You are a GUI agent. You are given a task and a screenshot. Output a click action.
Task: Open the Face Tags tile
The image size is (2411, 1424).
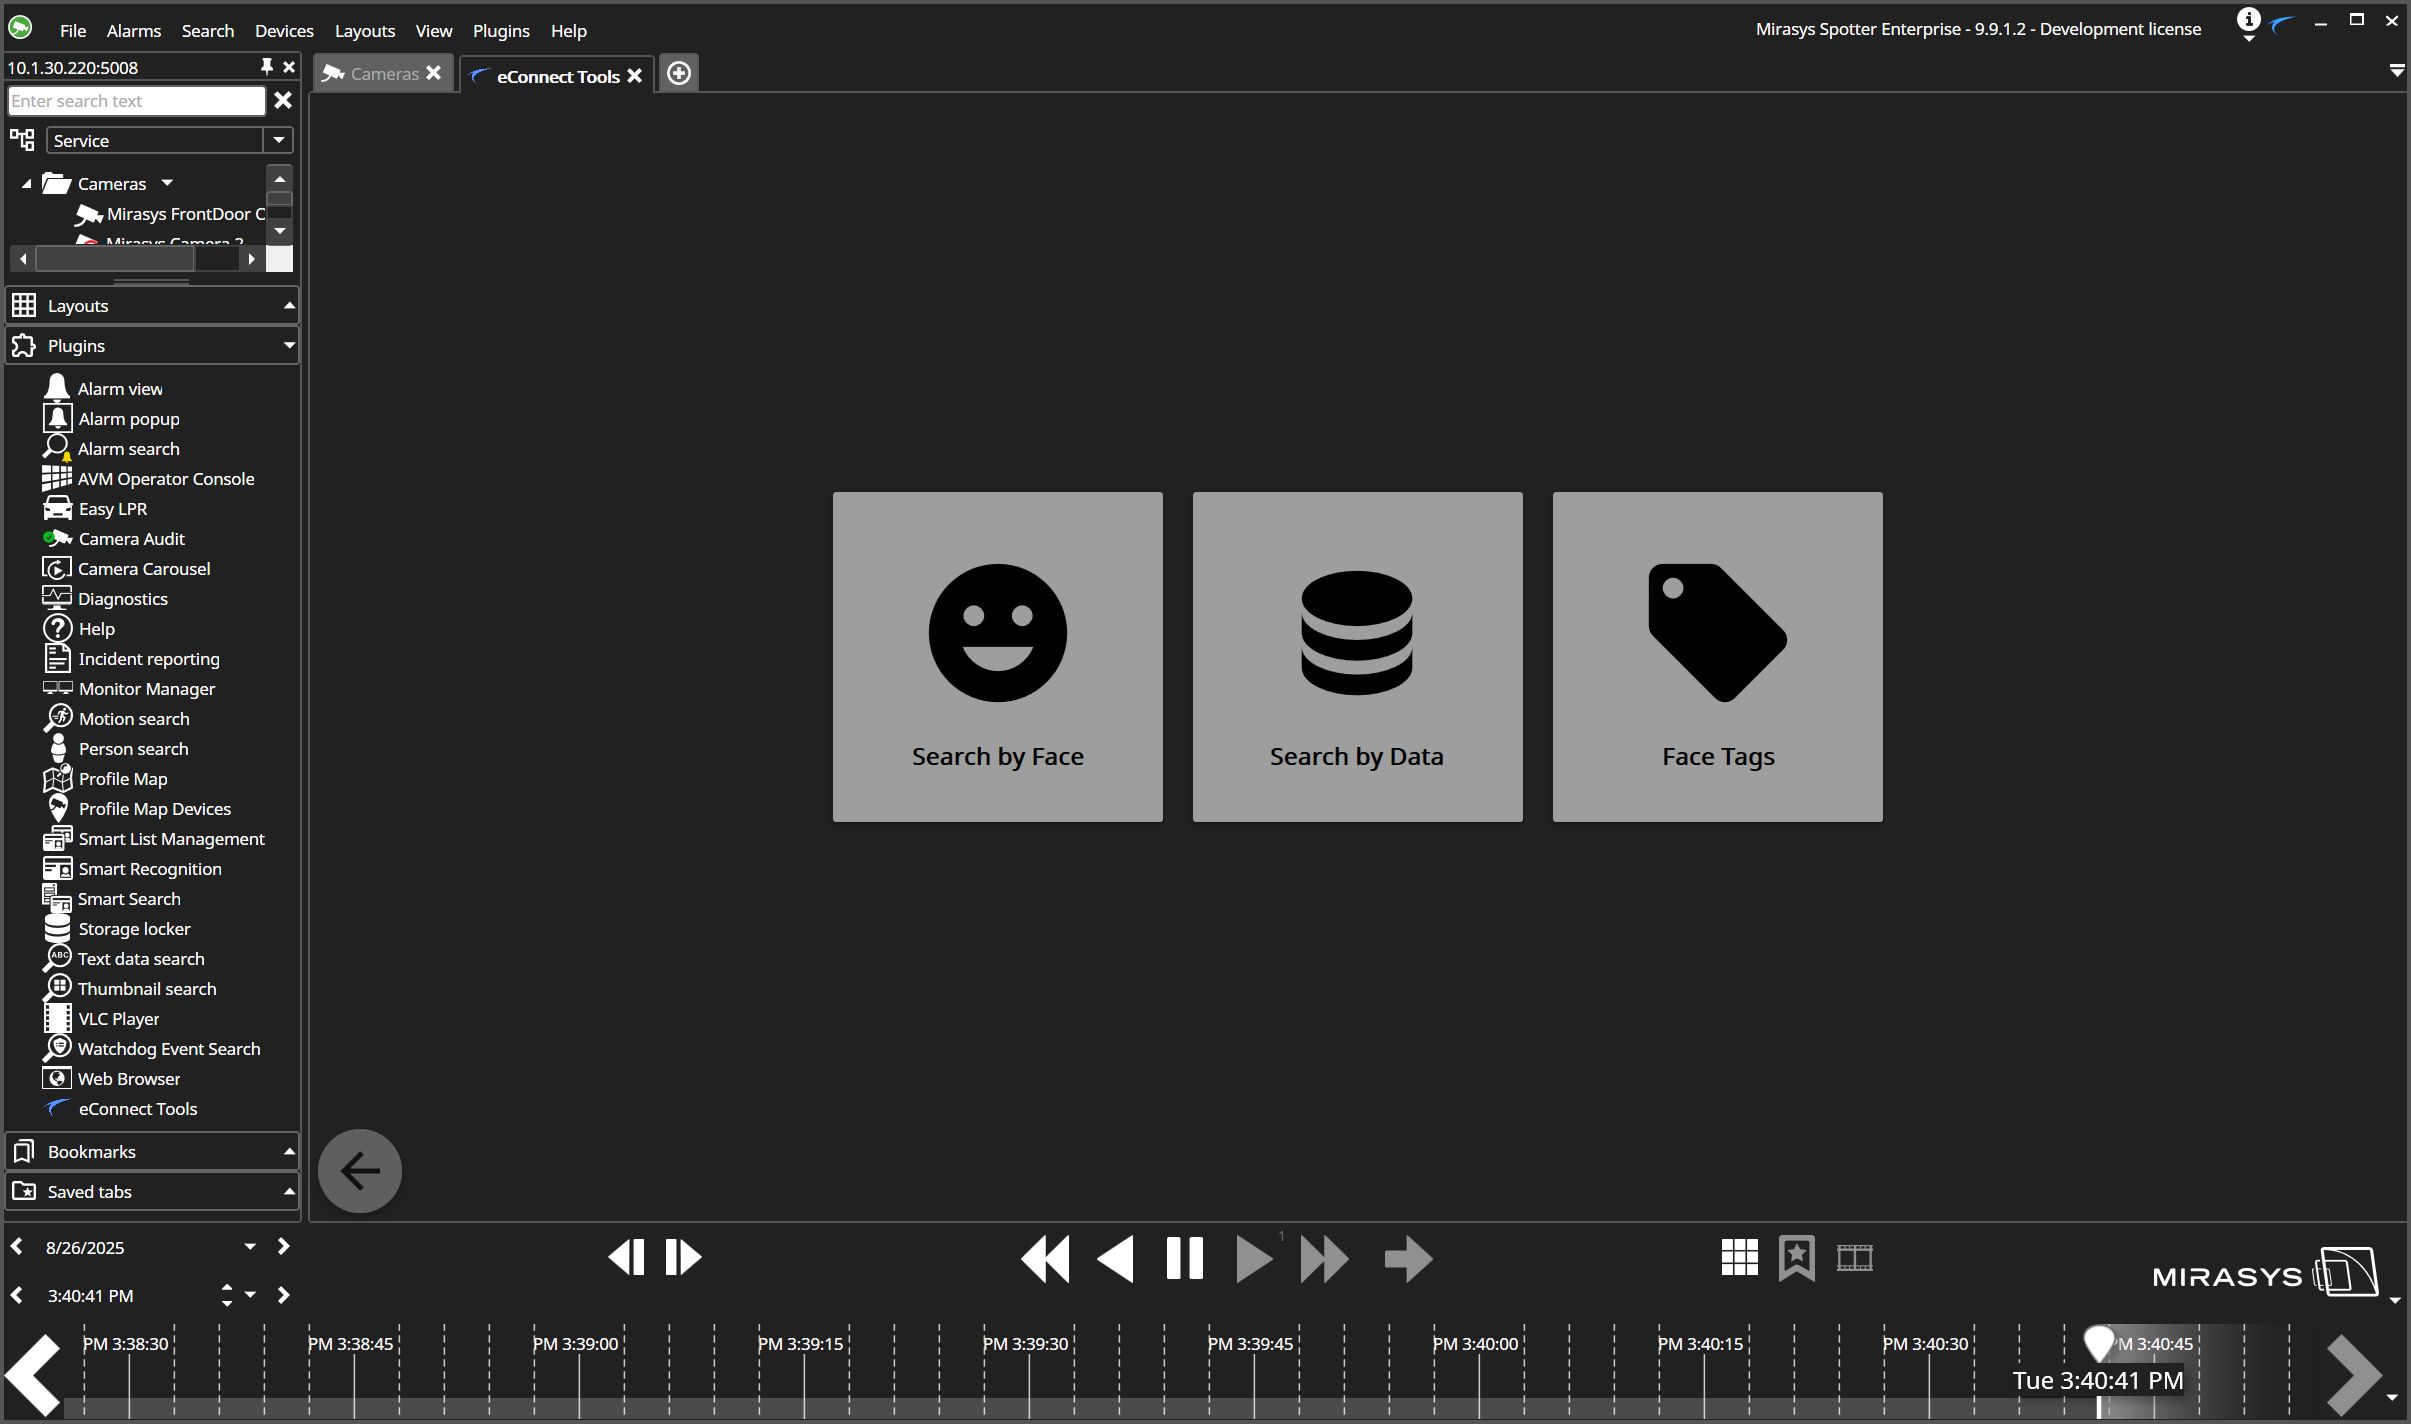click(1717, 656)
